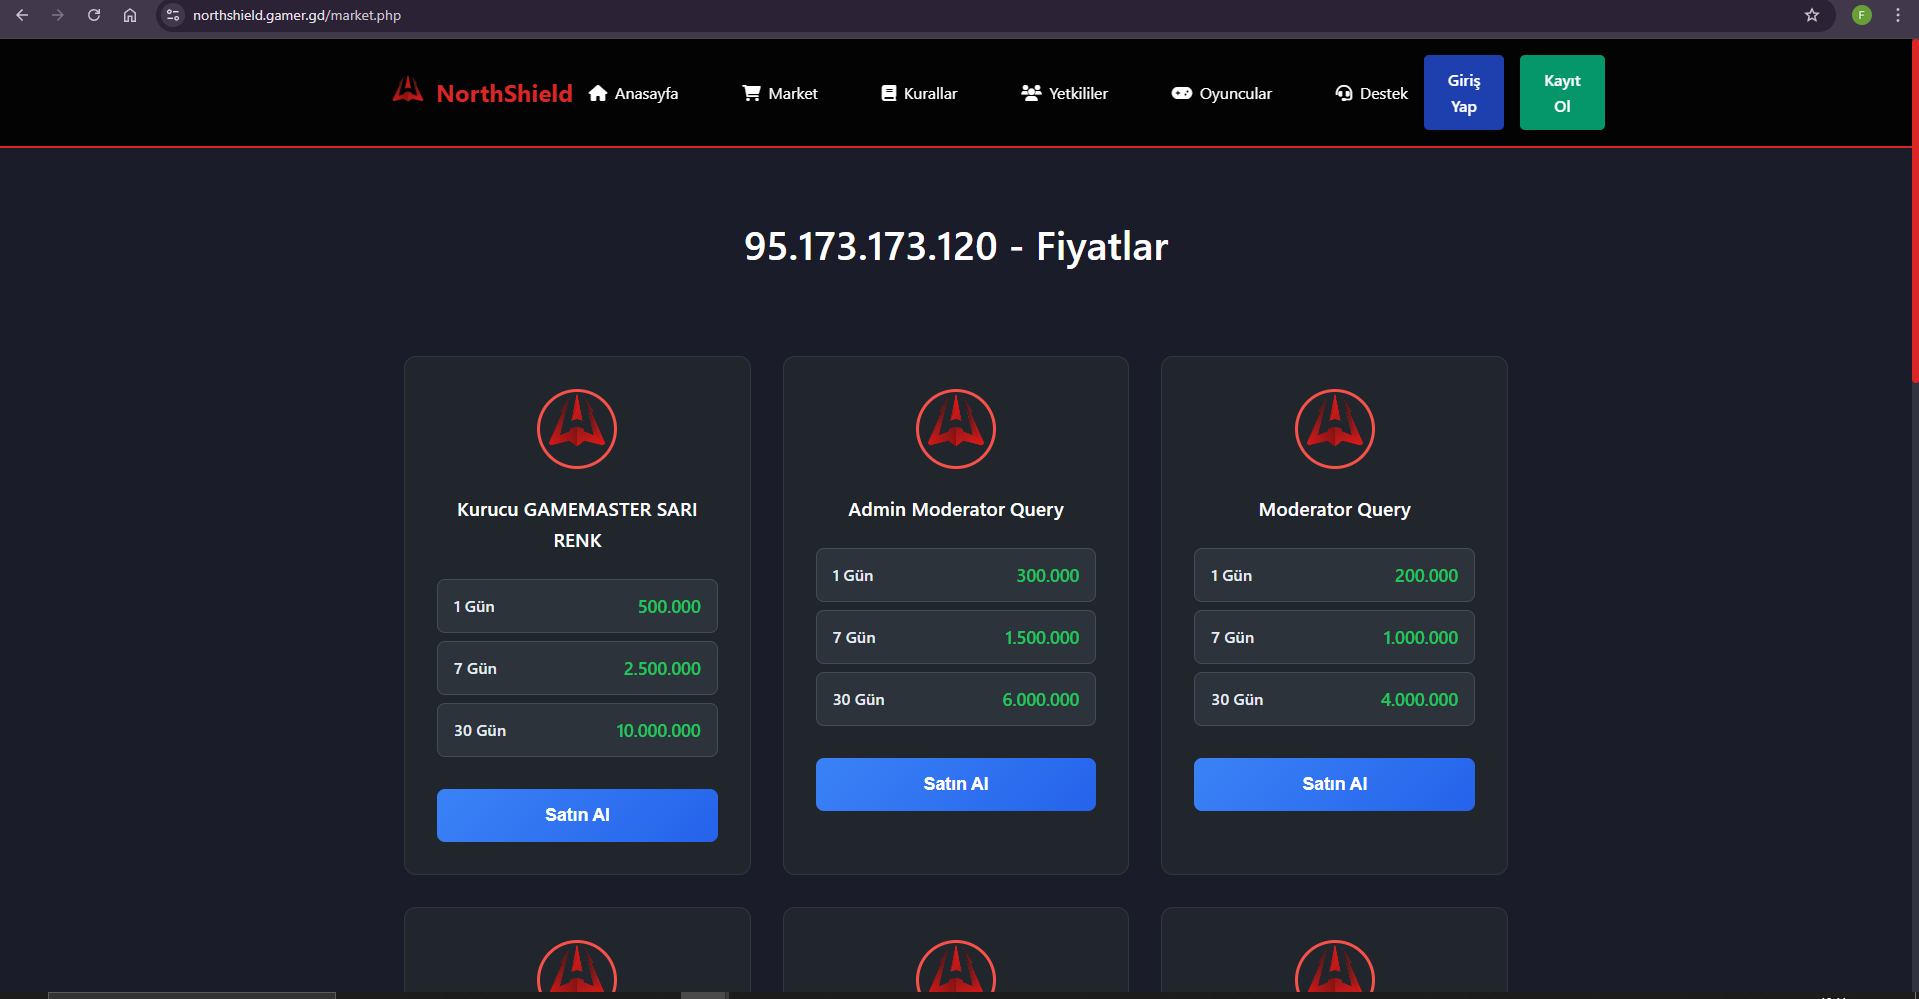Select the 30 Gün 10.000.000 price row
The image size is (1919, 999).
[577, 730]
